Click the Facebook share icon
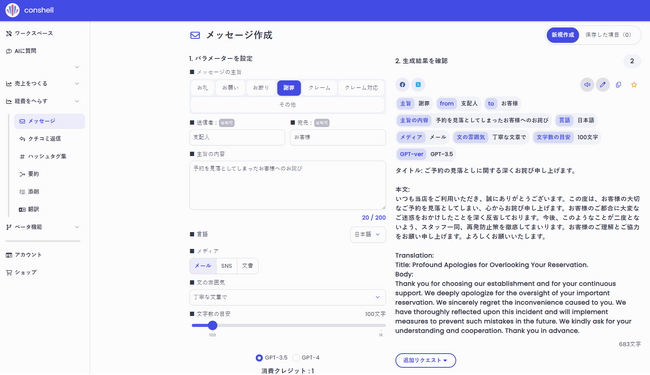 [402, 85]
